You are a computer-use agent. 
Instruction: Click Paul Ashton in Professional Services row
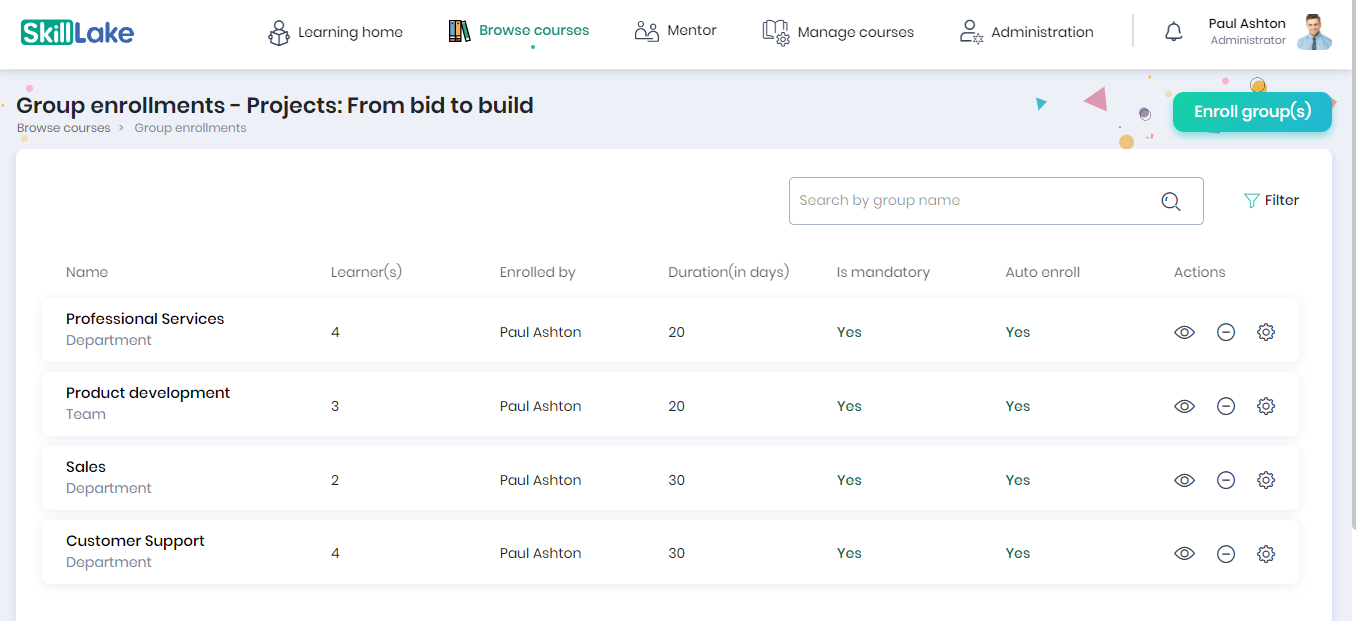[541, 332]
